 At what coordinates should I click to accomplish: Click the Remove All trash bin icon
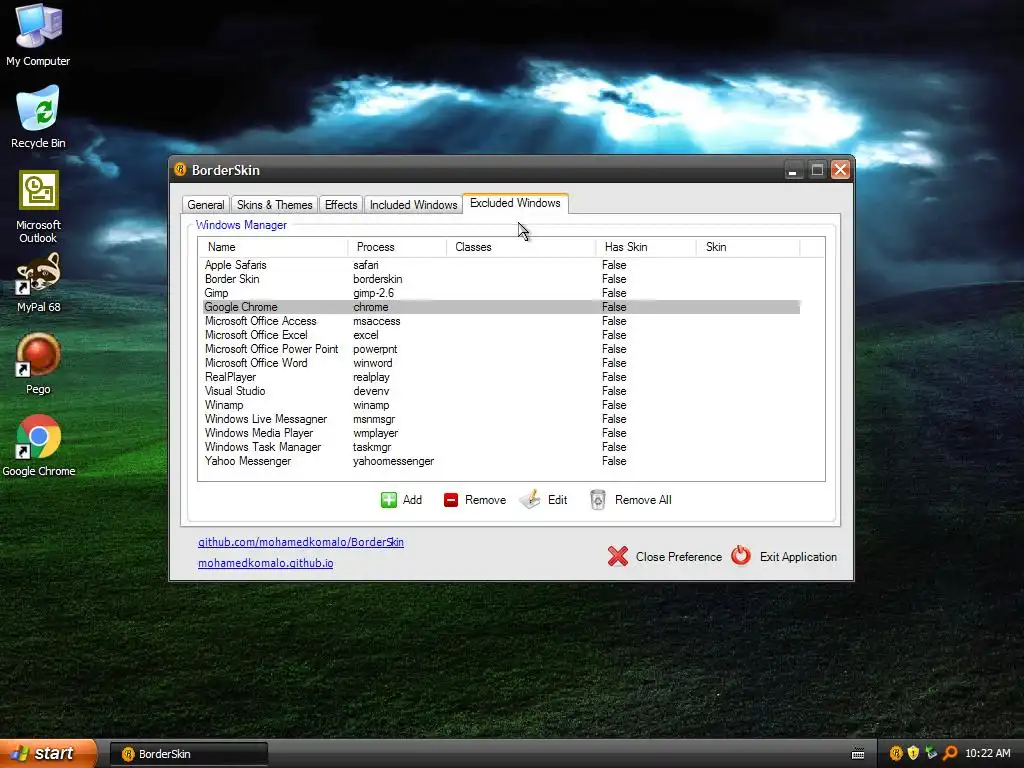tap(598, 500)
